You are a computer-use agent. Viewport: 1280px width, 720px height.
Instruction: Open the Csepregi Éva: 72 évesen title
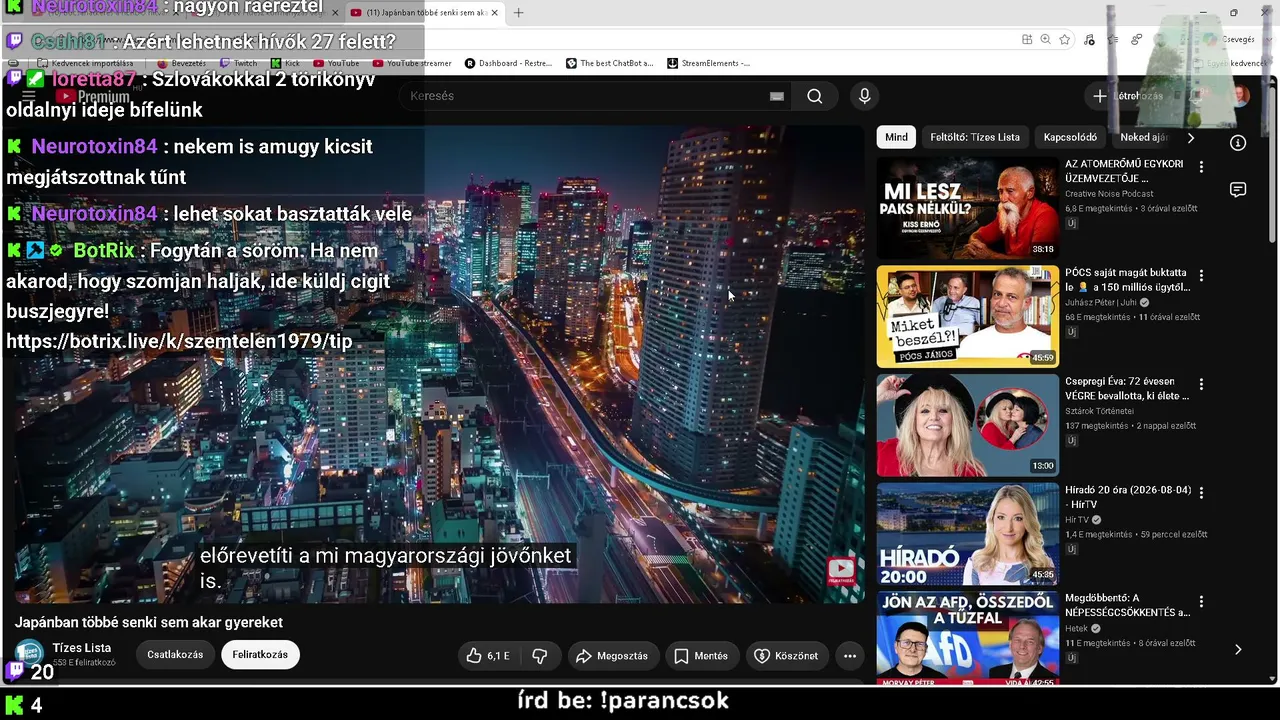click(1127, 388)
